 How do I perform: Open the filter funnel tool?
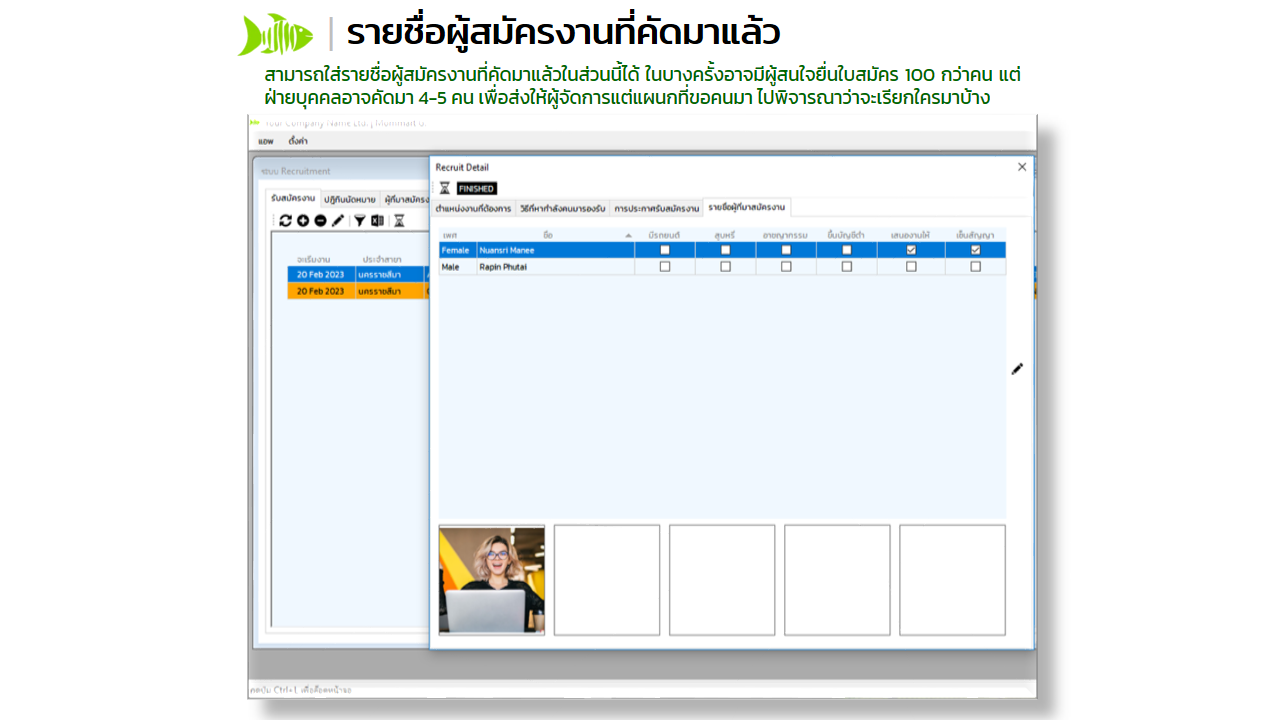coord(360,220)
